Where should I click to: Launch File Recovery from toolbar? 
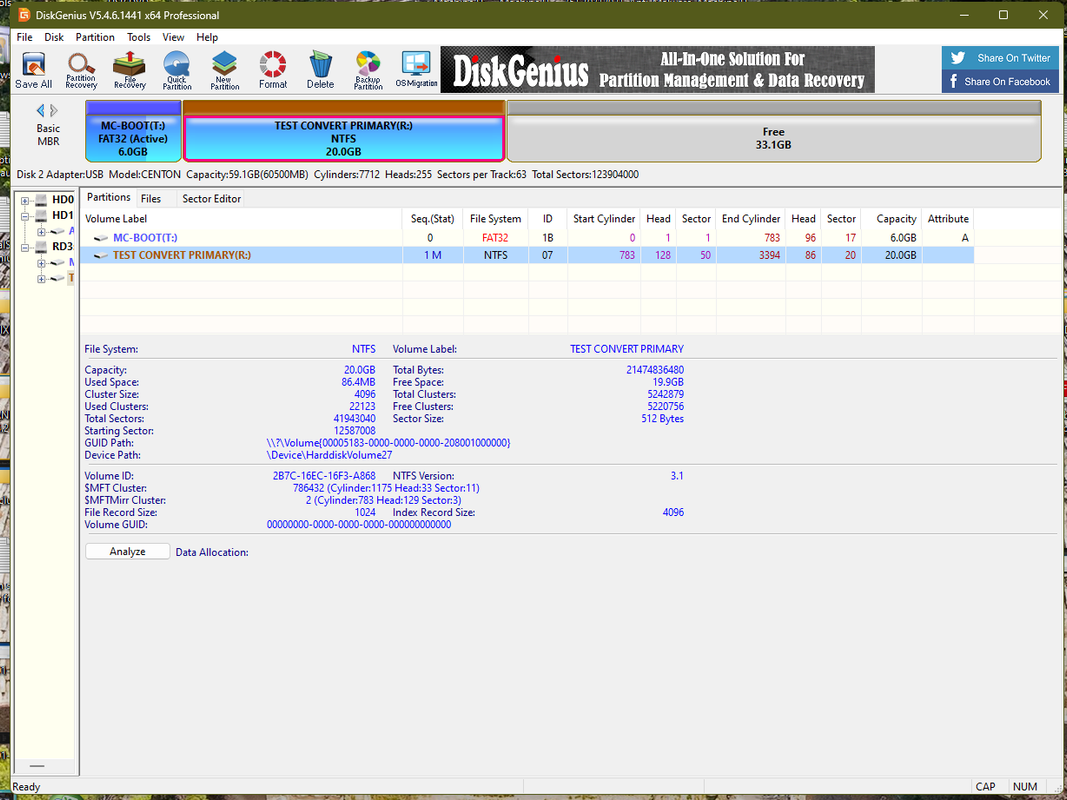pos(129,70)
